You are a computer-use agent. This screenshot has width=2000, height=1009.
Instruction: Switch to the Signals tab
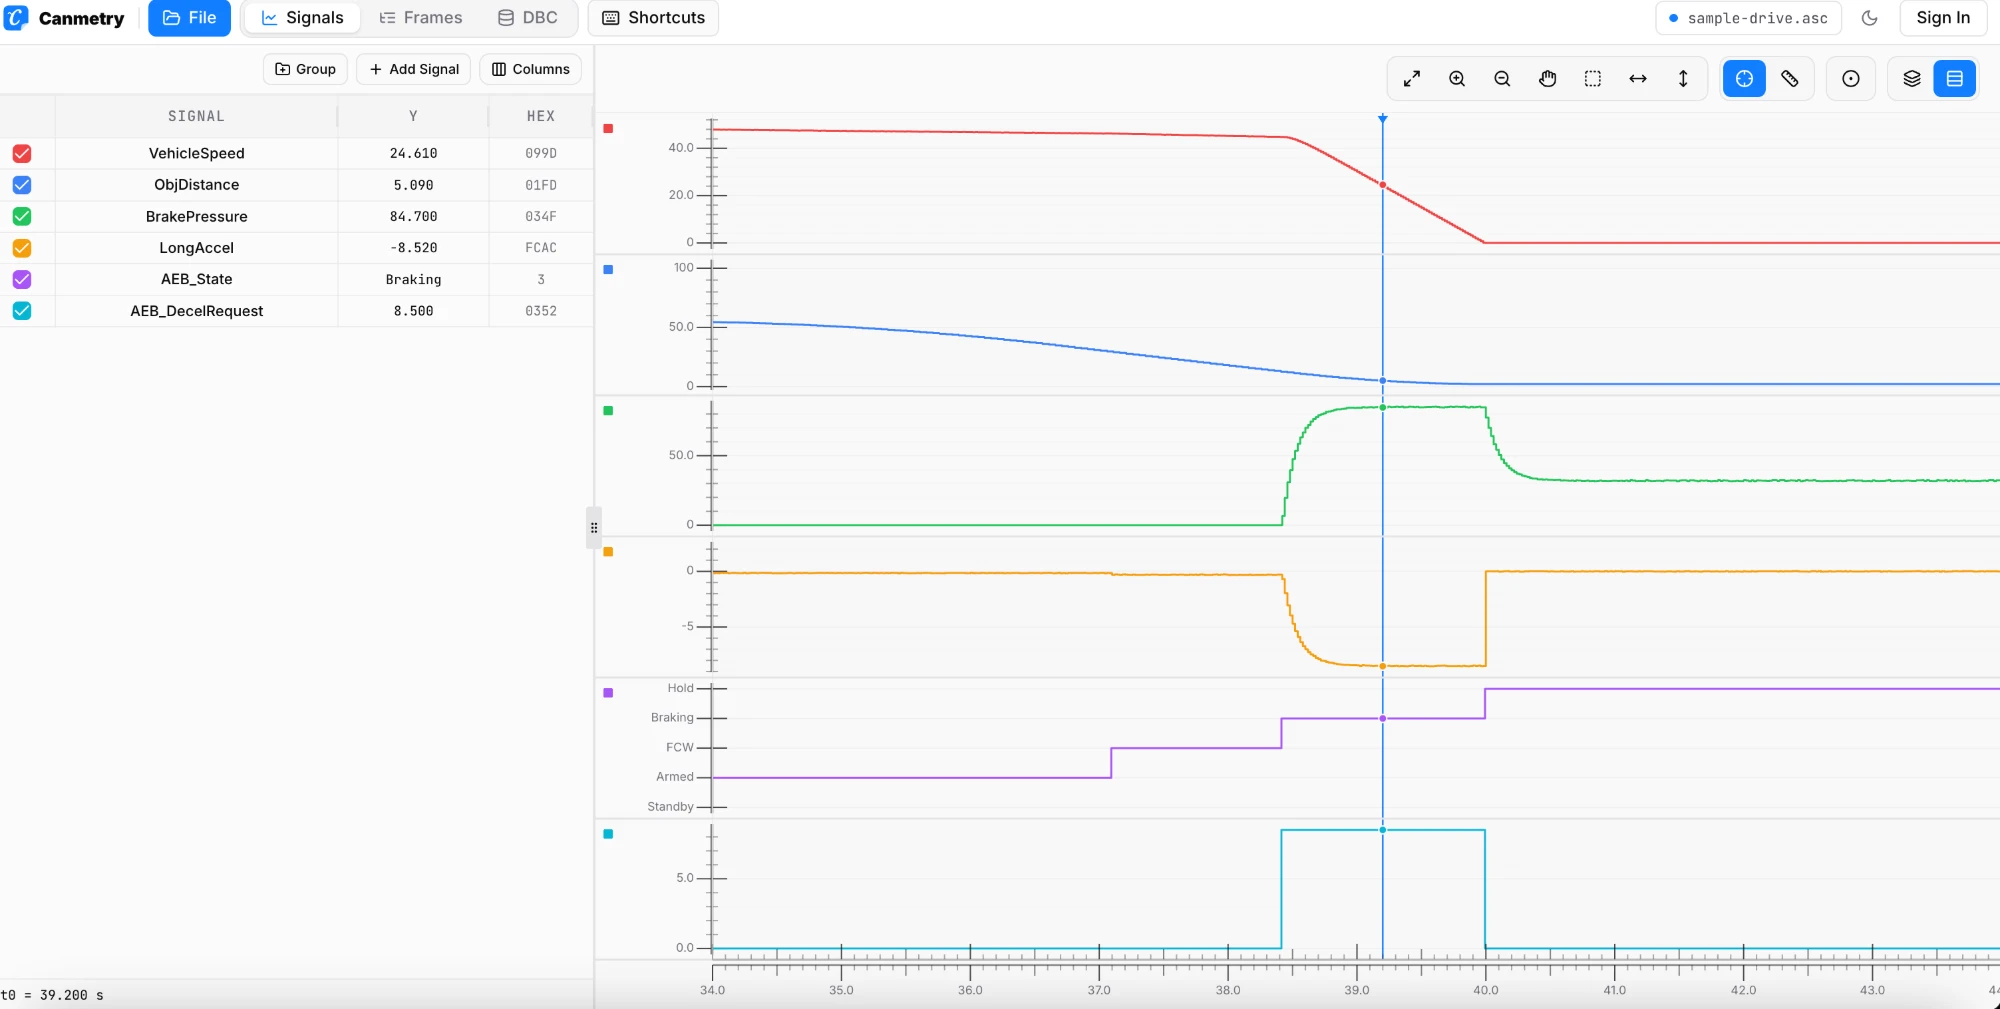(302, 18)
